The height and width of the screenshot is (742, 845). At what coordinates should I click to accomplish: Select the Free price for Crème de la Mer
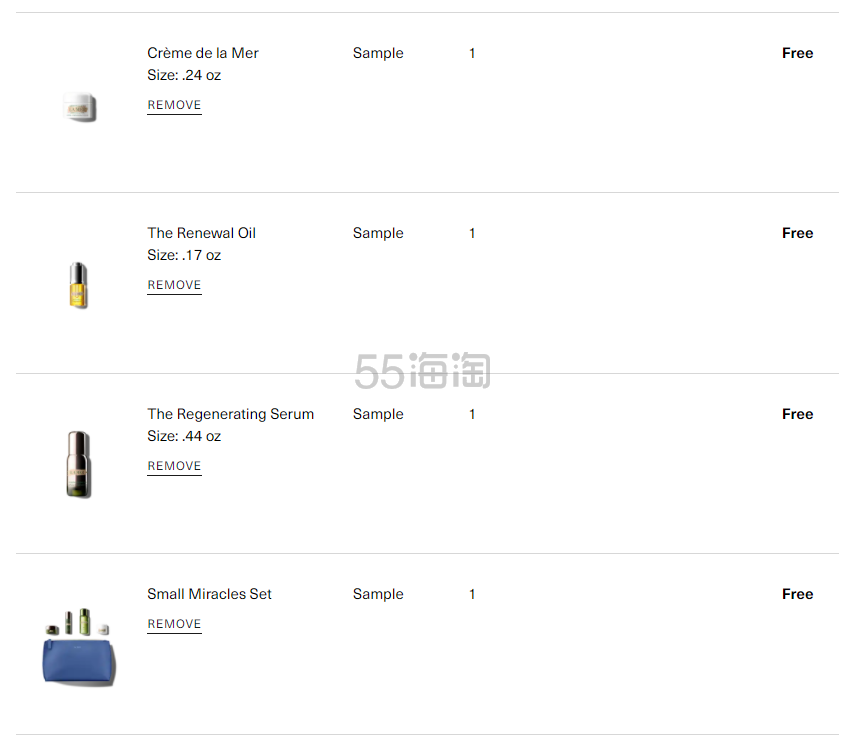coord(798,53)
